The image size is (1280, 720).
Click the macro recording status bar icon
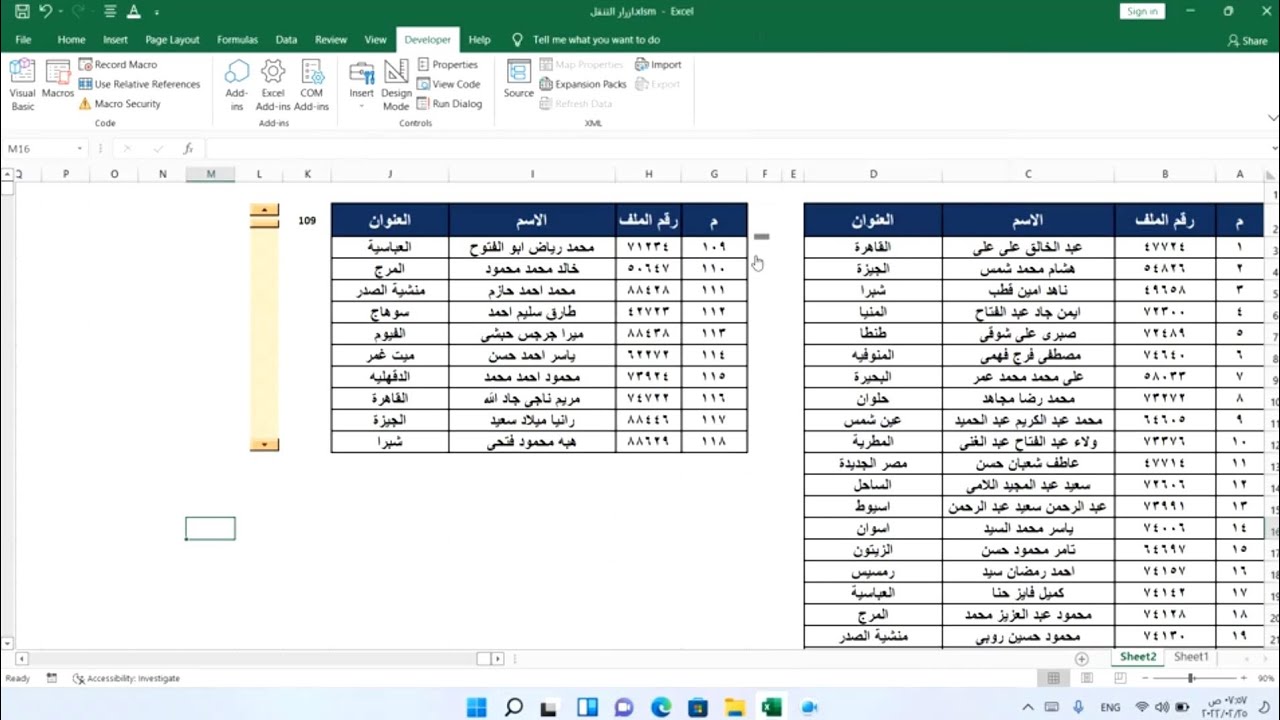click(x=51, y=678)
